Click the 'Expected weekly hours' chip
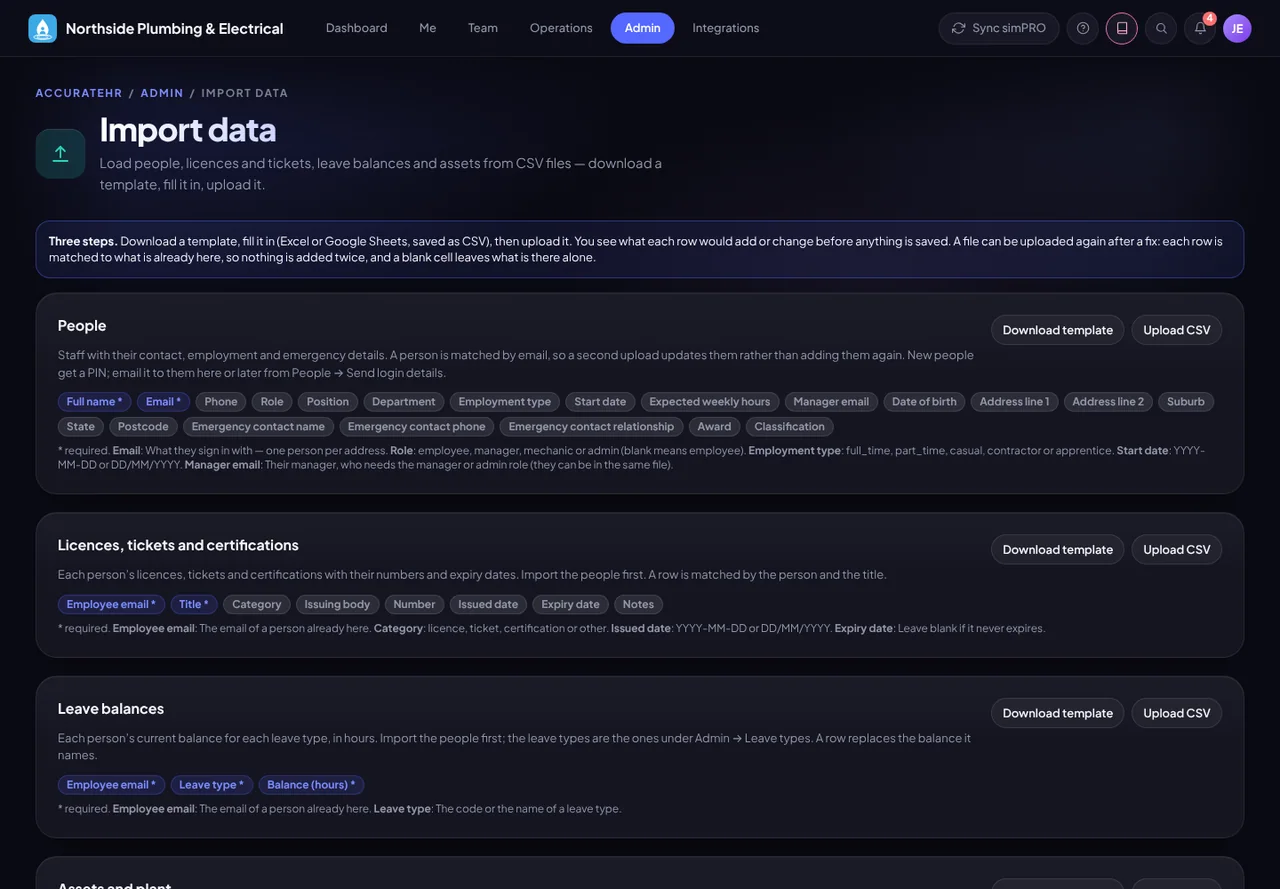The image size is (1280, 889). 710,402
